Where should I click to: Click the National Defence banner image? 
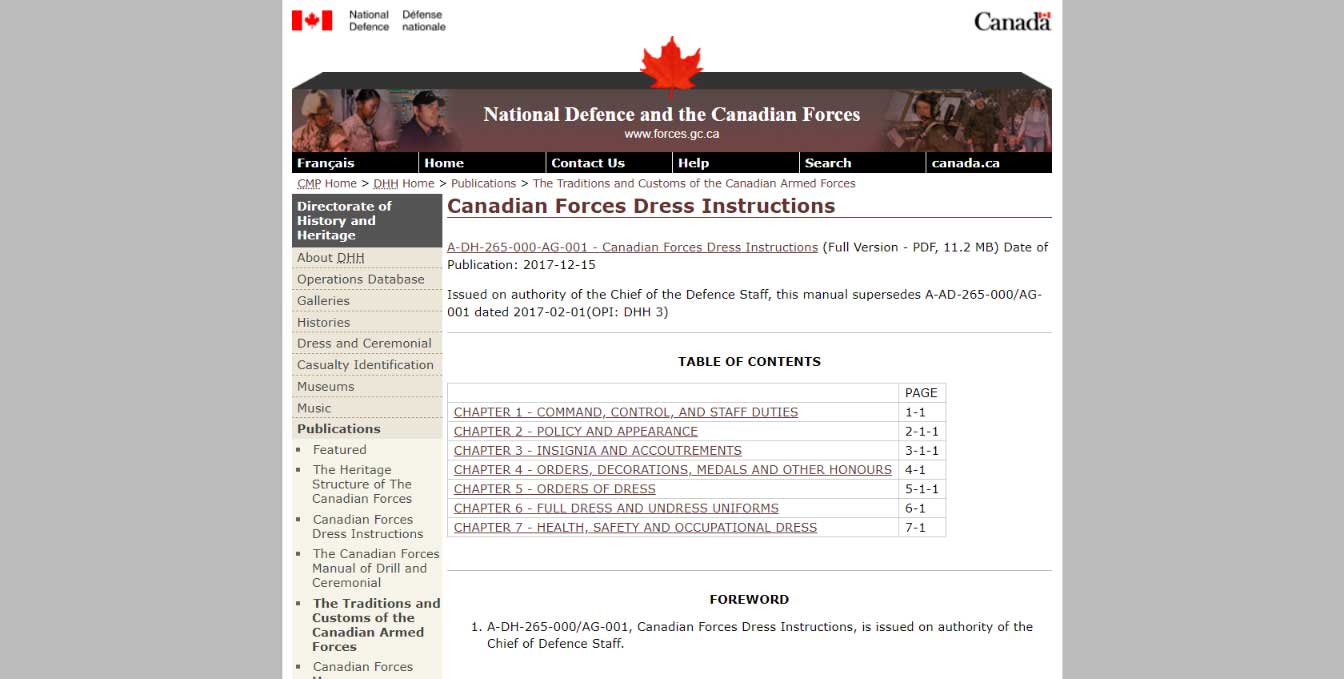click(x=671, y=121)
